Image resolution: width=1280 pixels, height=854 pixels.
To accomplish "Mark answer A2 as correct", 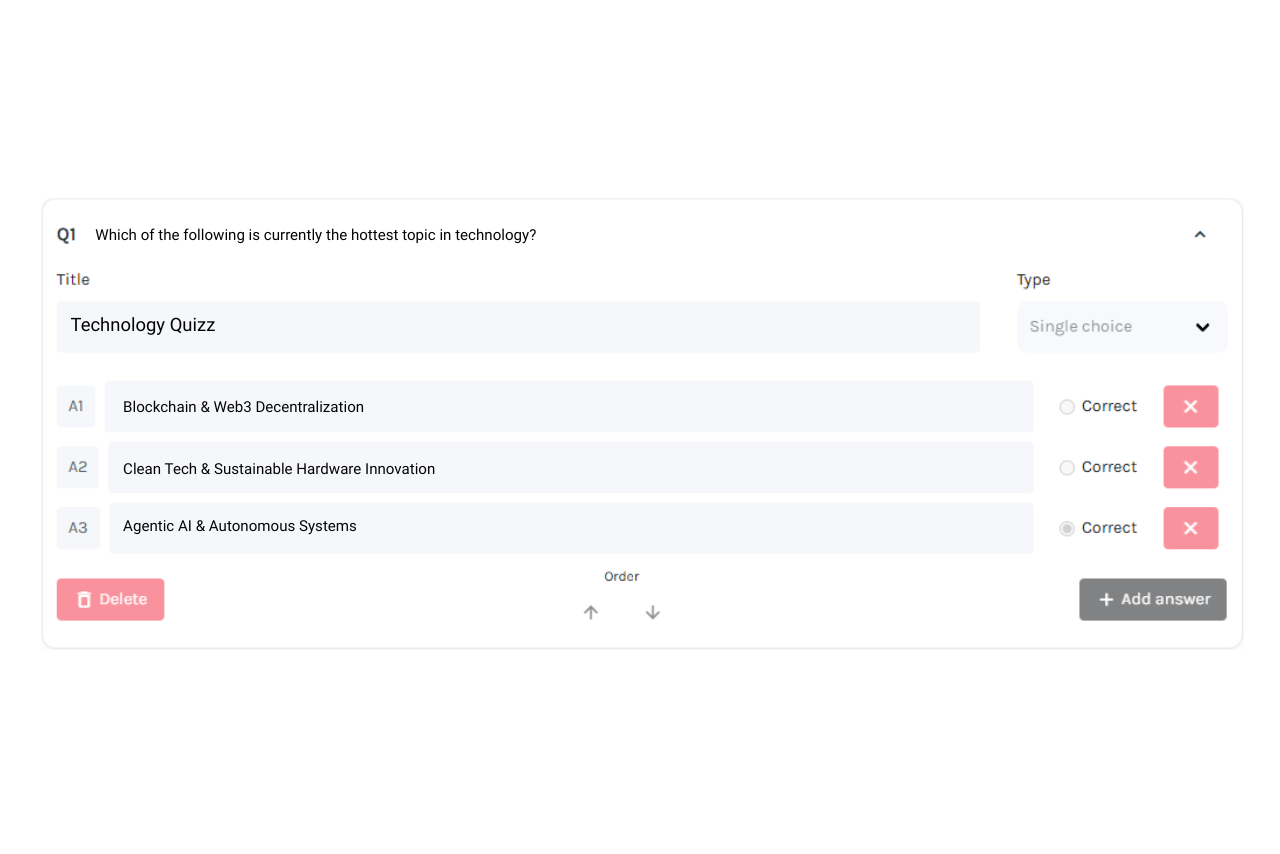I will tap(1067, 468).
